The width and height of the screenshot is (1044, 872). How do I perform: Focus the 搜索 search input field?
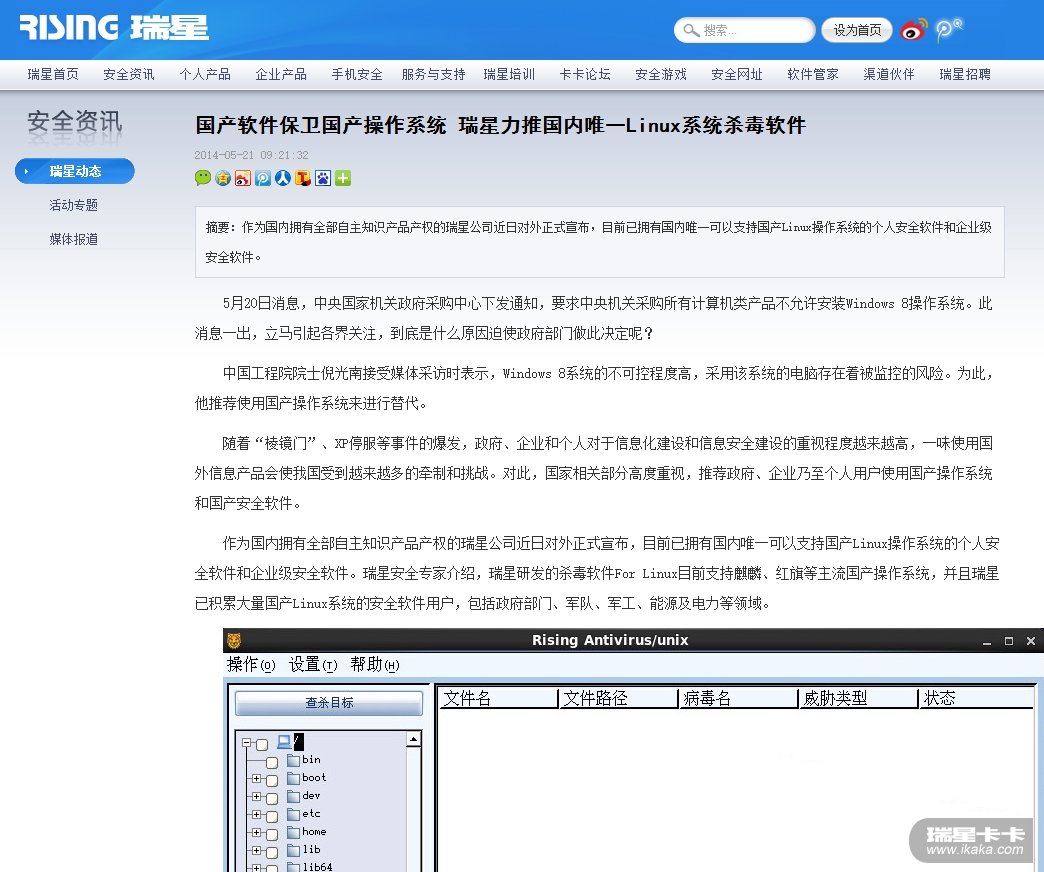(744, 30)
